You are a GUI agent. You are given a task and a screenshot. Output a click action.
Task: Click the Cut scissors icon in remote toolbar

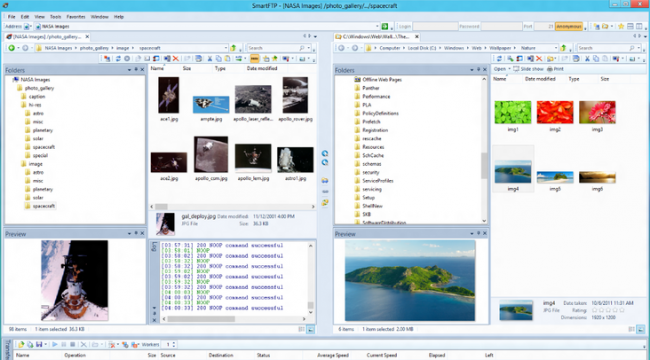click(210, 59)
